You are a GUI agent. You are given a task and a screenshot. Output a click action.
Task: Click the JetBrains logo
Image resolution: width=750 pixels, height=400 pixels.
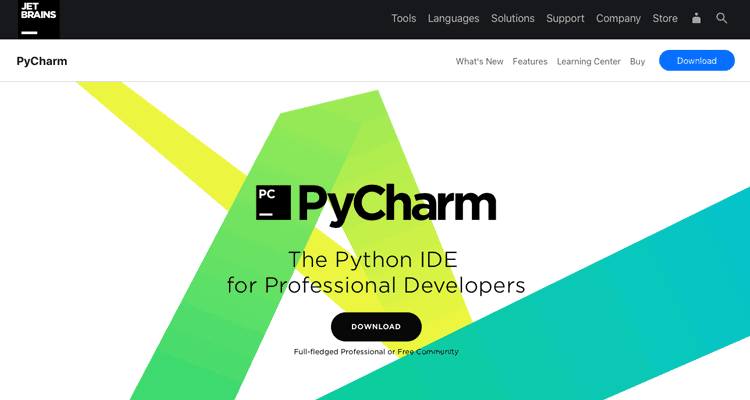tap(39, 19)
